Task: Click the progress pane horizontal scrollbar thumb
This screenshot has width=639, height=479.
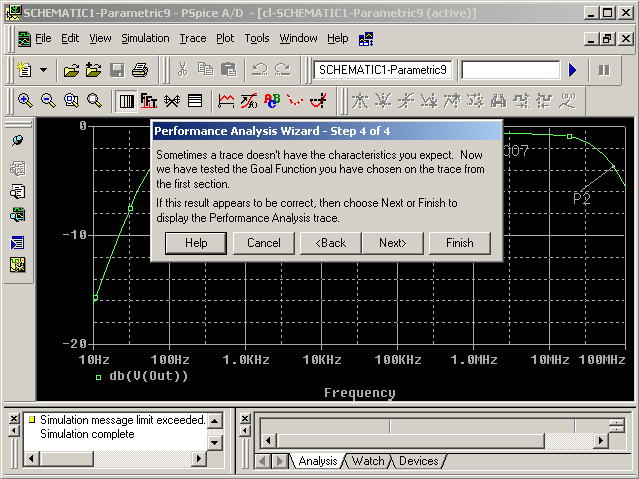Action: [x=411, y=441]
